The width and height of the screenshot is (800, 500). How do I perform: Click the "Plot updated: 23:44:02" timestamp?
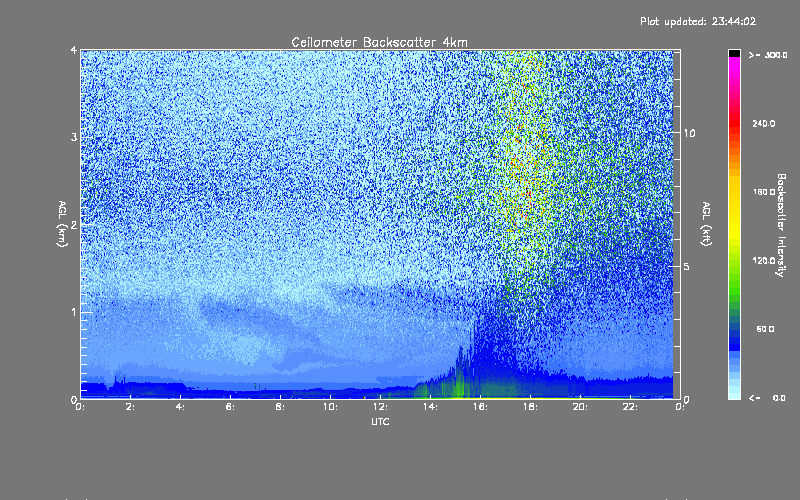[x=698, y=21]
